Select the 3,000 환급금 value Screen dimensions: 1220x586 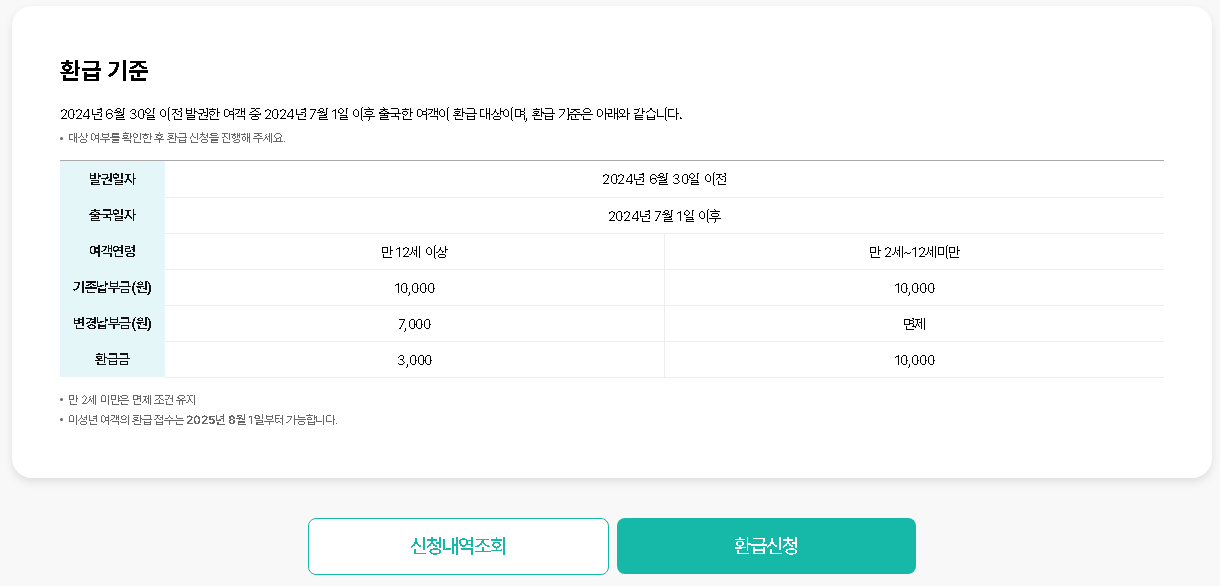[x=413, y=359]
